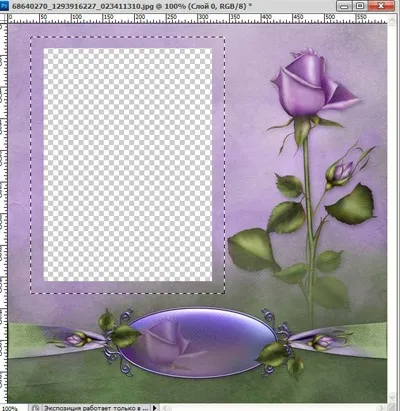
Task: Click the document title bar text
Action: coord(132,6)
